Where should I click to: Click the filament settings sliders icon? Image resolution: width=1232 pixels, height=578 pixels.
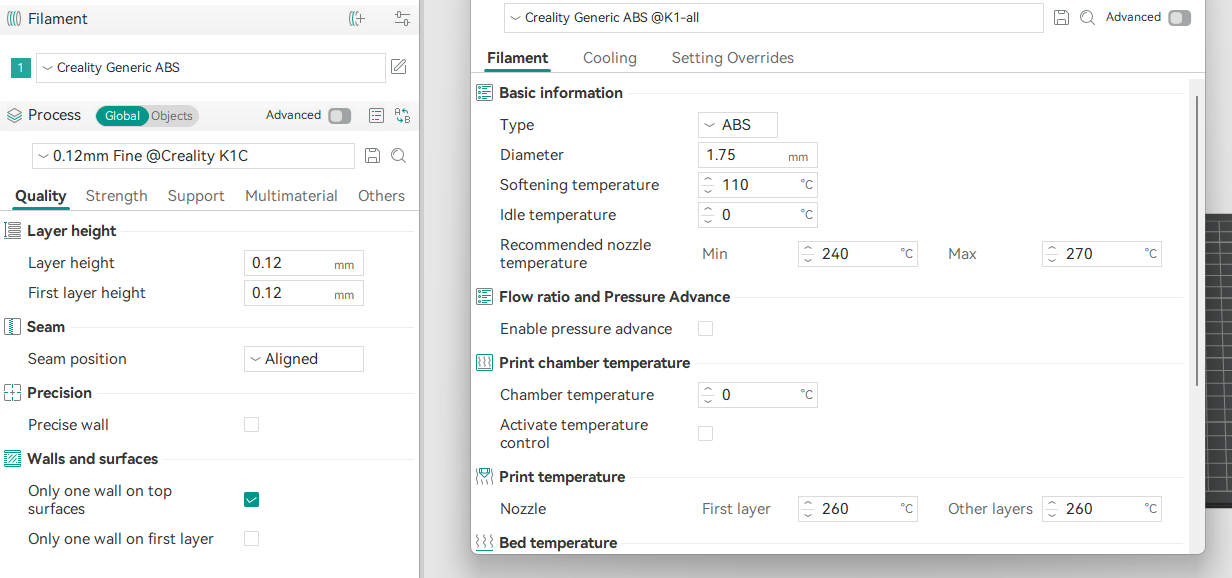point(402,19)
